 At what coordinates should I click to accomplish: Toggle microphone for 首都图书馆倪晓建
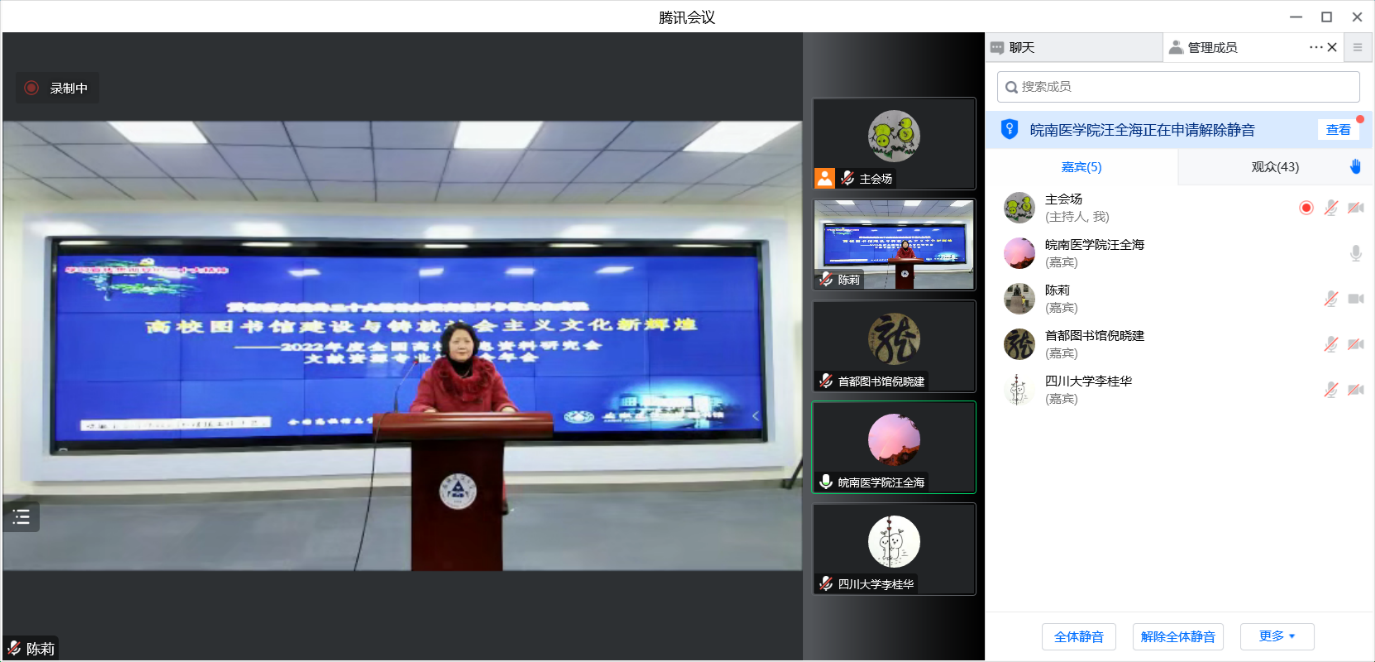point(1331,344)
